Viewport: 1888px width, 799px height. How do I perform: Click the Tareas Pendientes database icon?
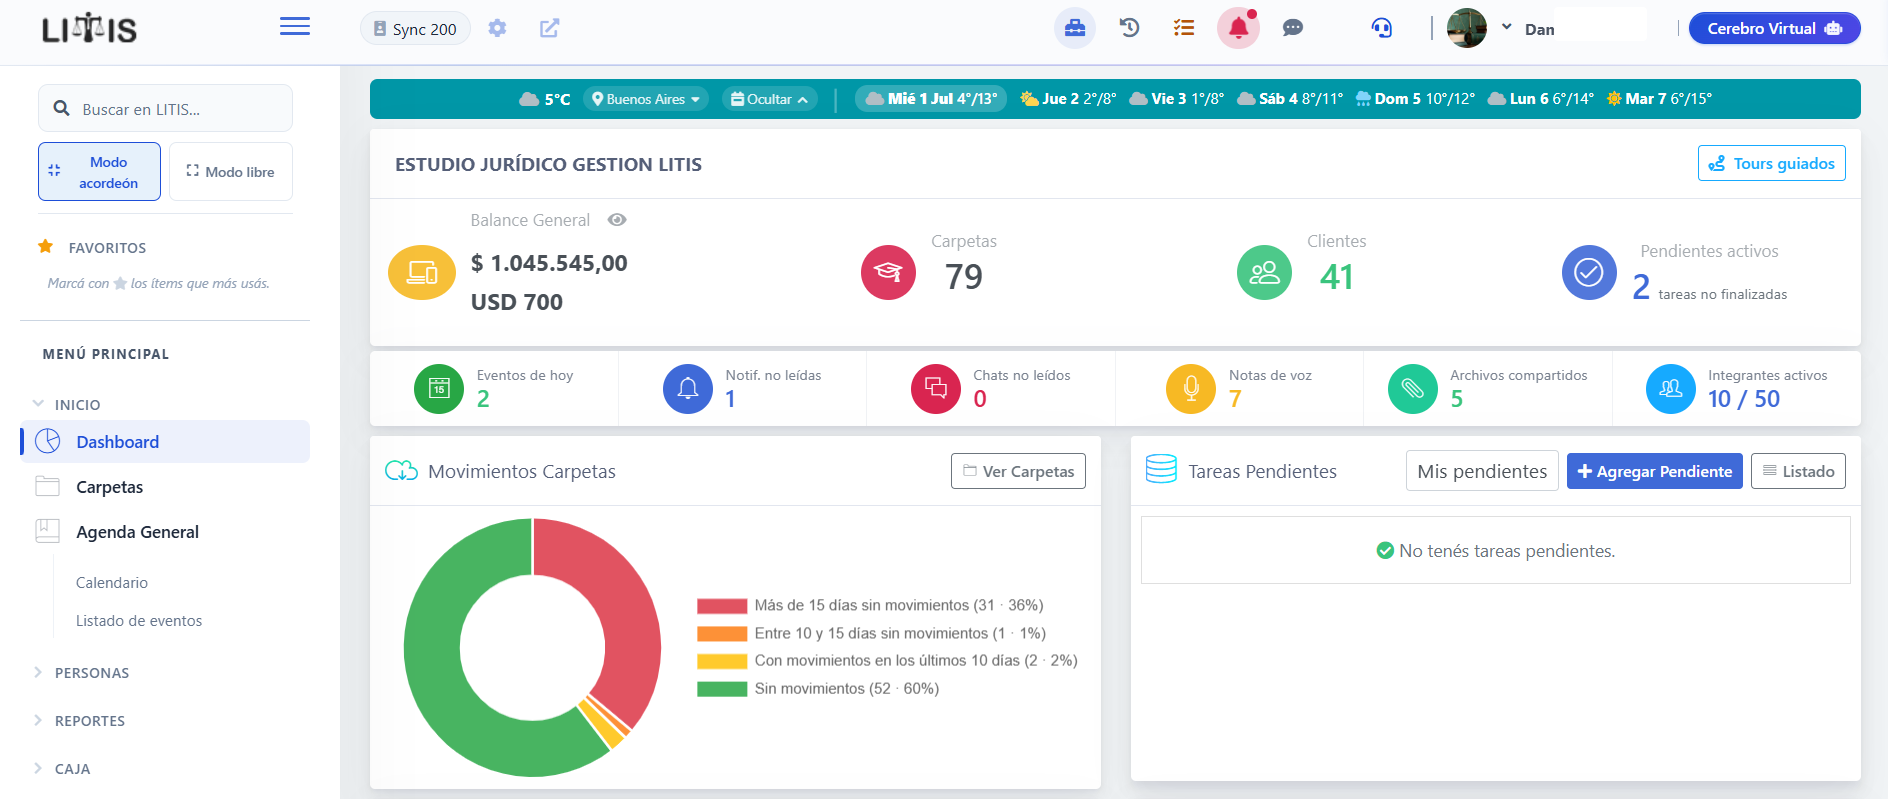(x=1161, y=469)
